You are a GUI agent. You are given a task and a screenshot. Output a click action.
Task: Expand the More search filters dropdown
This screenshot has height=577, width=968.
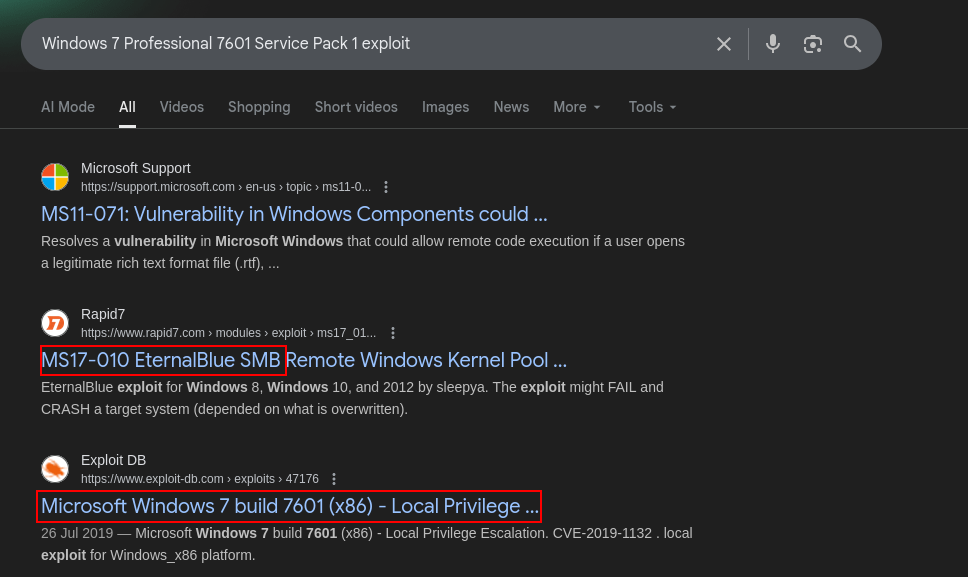577,107
